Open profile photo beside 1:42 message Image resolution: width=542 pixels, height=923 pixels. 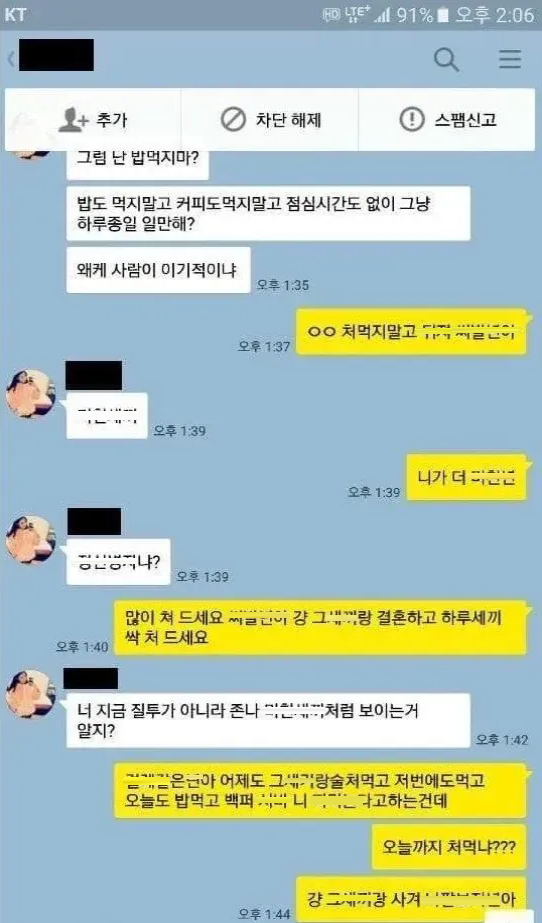[x=31, y=693]
